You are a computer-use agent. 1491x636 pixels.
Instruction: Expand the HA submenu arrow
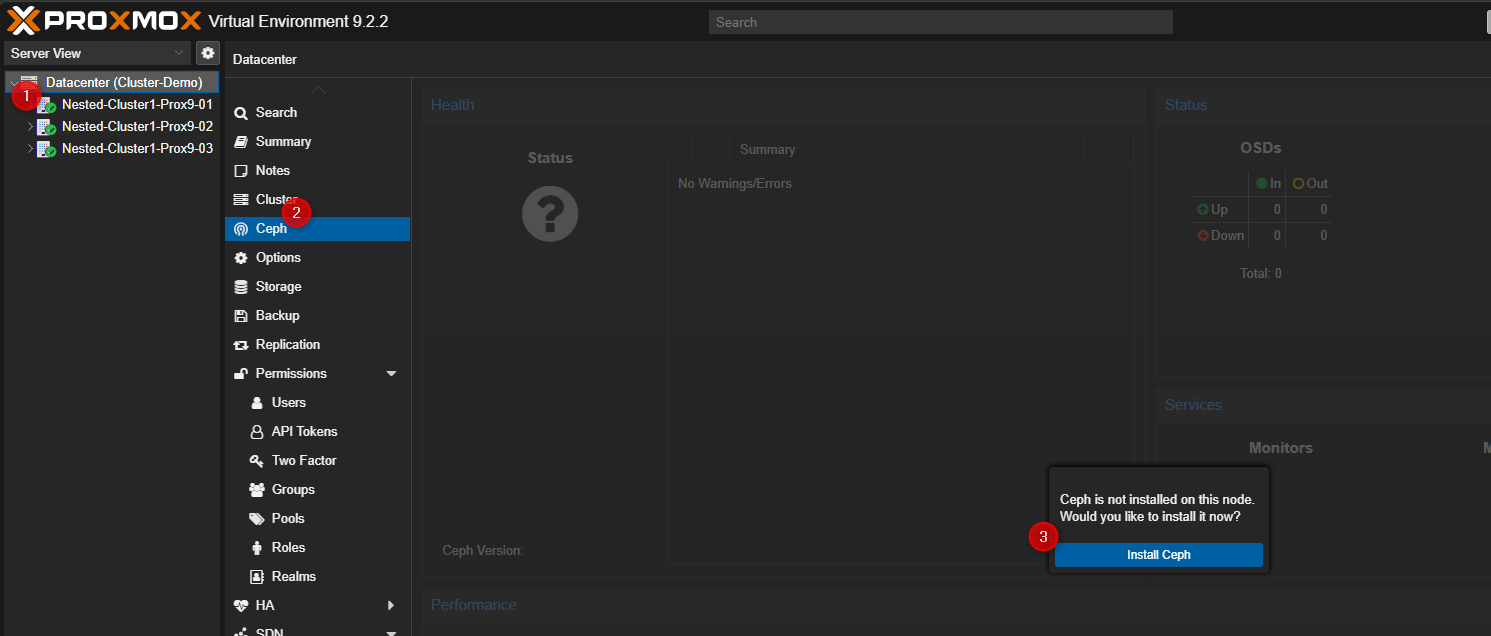391,606
